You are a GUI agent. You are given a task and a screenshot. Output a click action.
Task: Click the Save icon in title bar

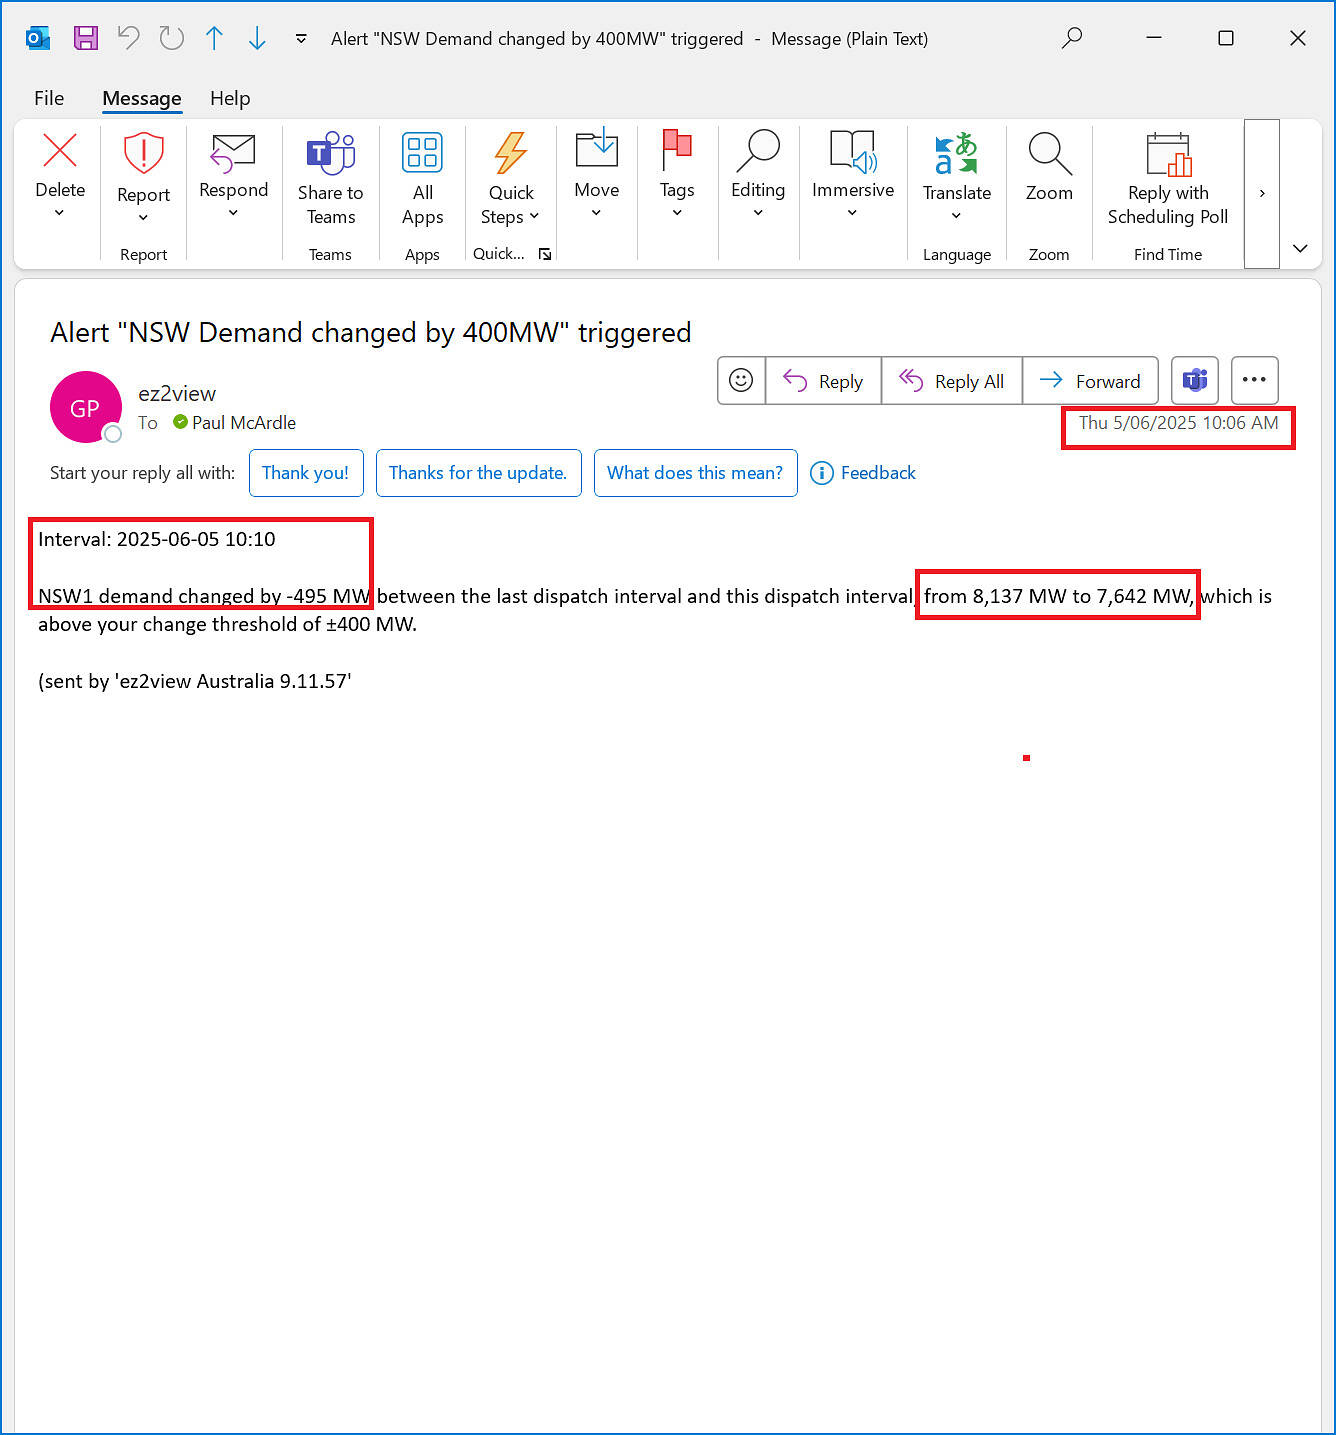[86, 38]
